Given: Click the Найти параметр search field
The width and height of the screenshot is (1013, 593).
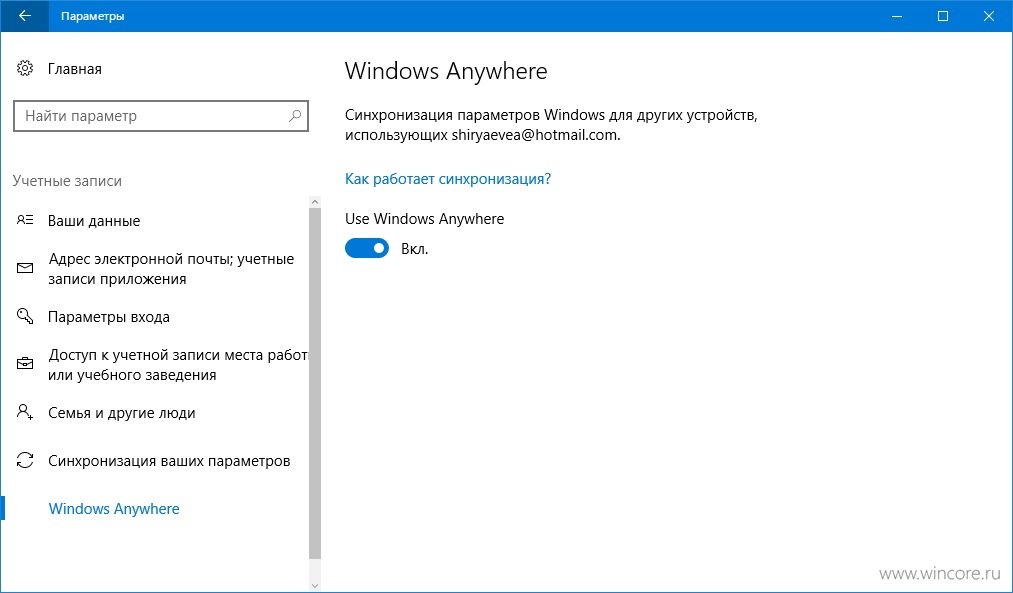Looking at the screenshot, I should [161, 116].
